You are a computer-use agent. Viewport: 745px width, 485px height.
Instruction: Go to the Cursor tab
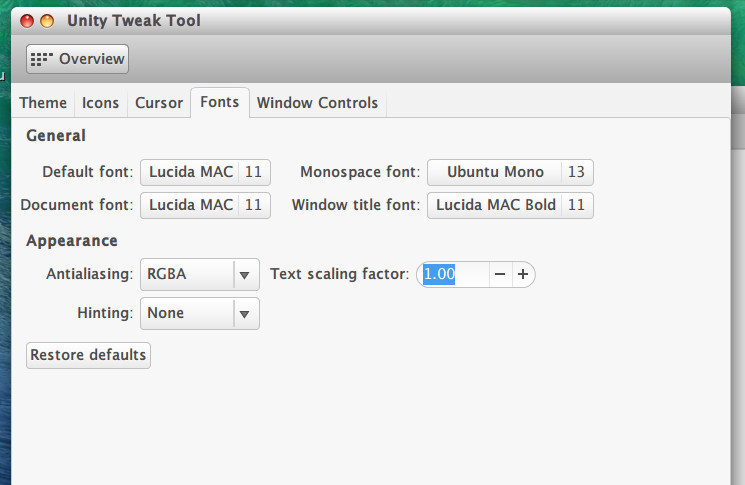159,103
